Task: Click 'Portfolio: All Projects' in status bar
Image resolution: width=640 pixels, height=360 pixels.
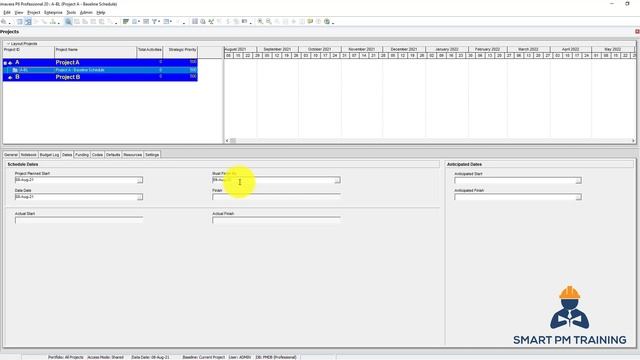Action: [x=65, y=357]
